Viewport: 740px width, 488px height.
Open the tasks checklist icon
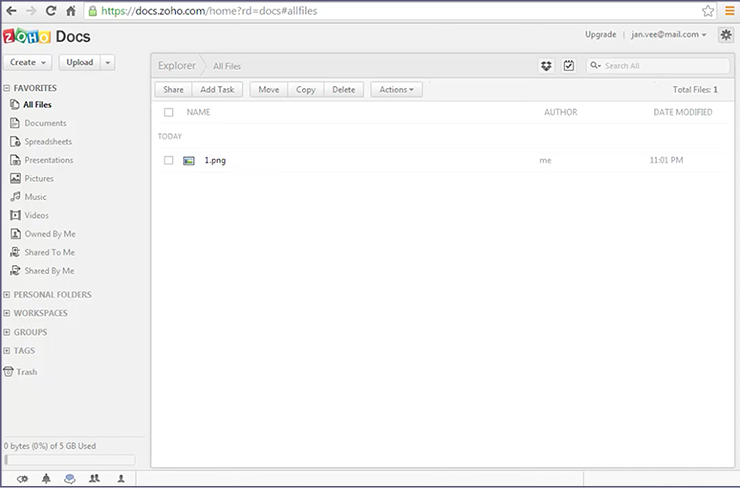click(569, 66)
